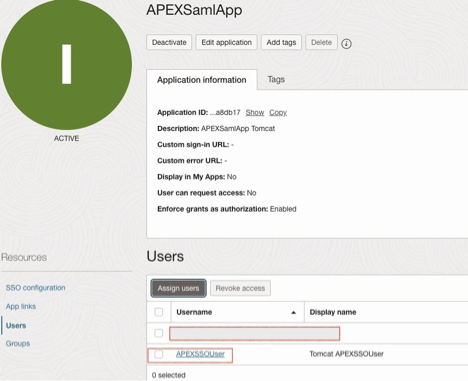468x381 pixels.
Task: Open Groups in the Resources menu
Action: (18, 343)
